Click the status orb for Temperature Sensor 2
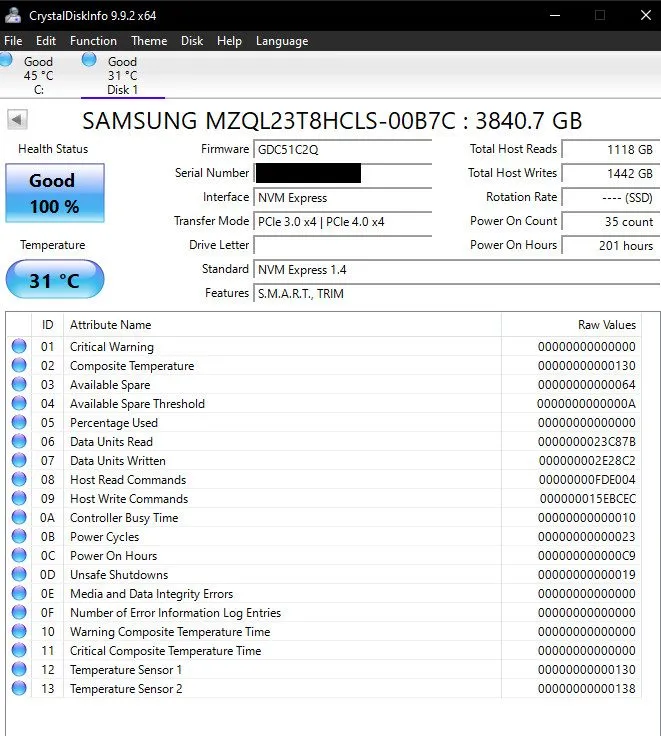 point(19,688)
